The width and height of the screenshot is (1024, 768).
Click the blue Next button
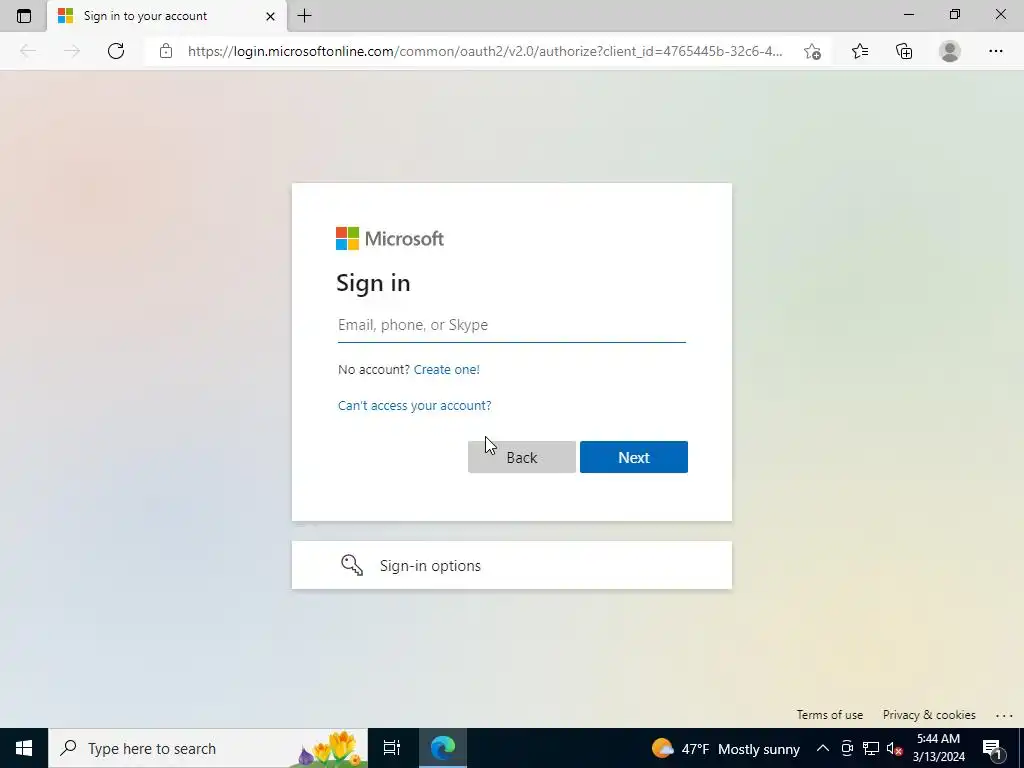click(633, 457)
